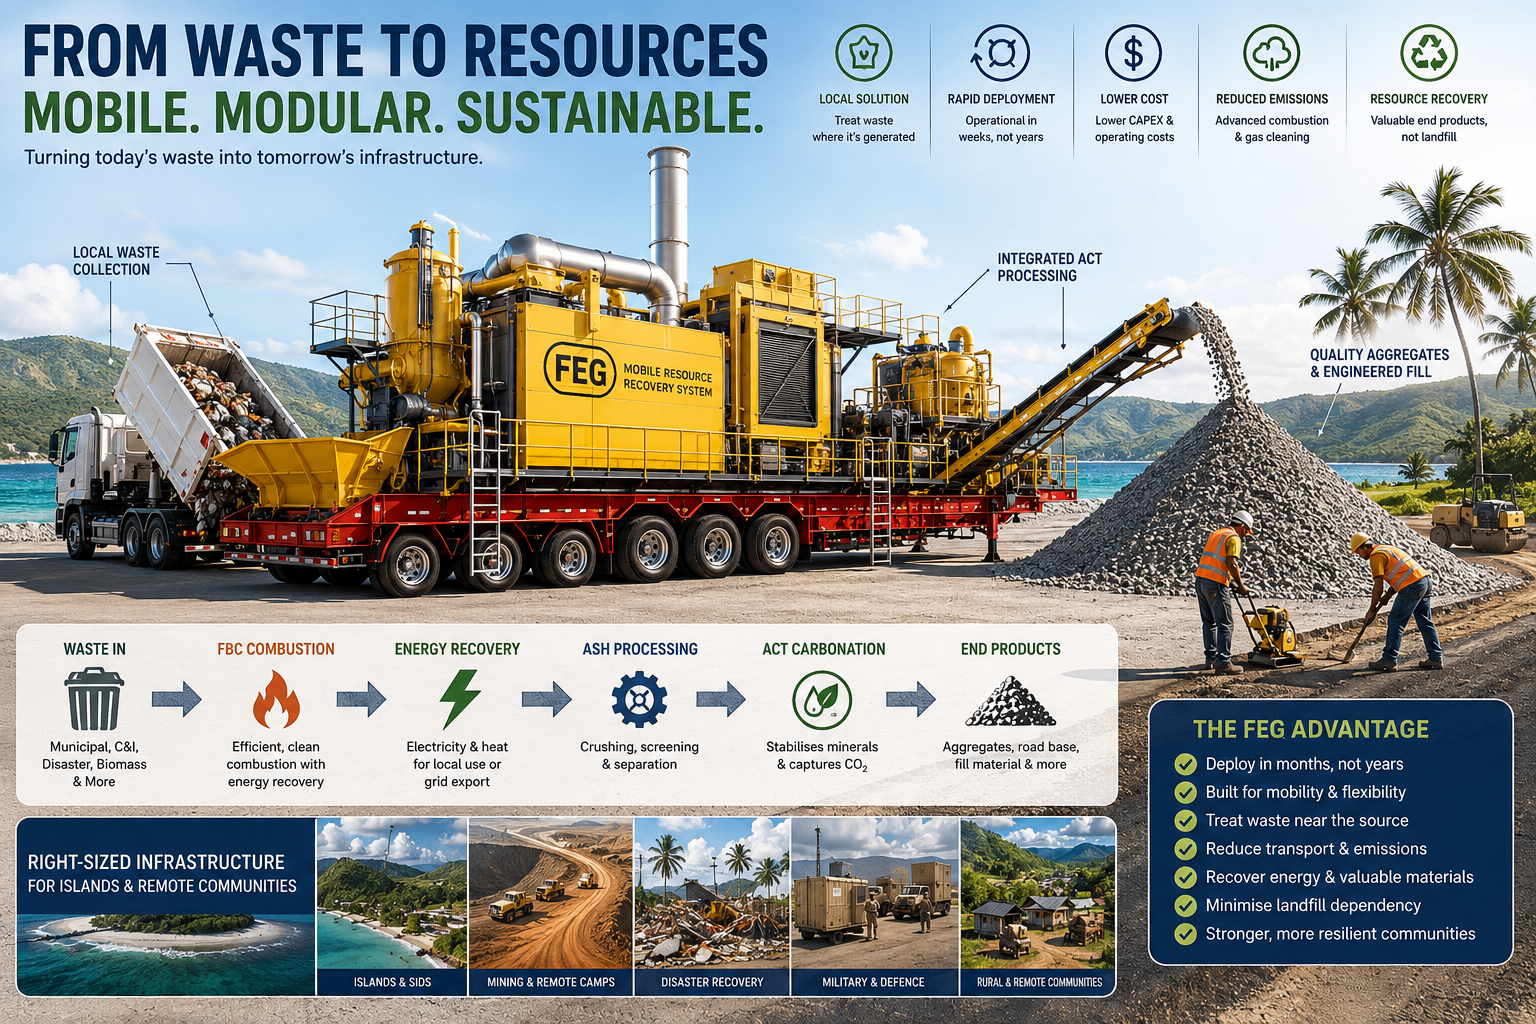
Task: Click checkmark beside 'Reduce transport & emissions'
Action: (x=1185, y=849)
